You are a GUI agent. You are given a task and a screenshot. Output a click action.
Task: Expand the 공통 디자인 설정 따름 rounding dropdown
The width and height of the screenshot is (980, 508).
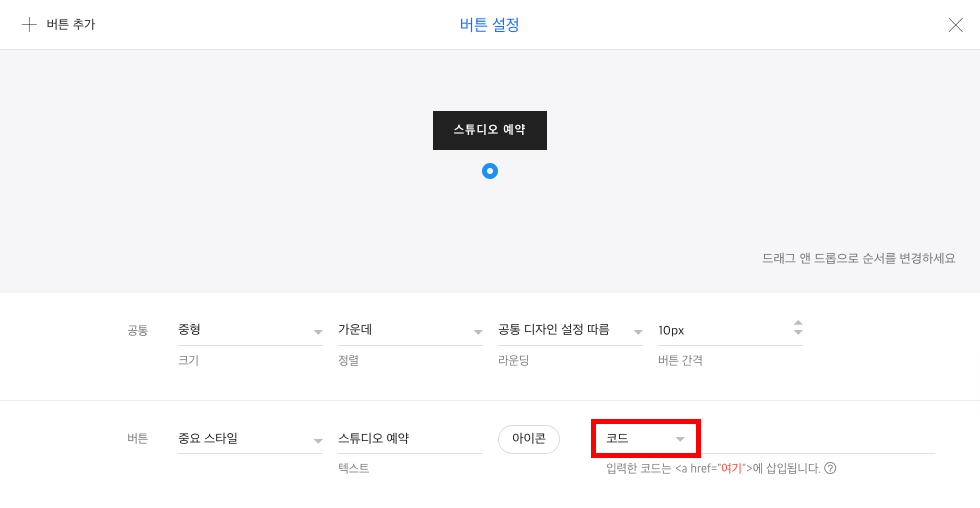click(570, 331)
